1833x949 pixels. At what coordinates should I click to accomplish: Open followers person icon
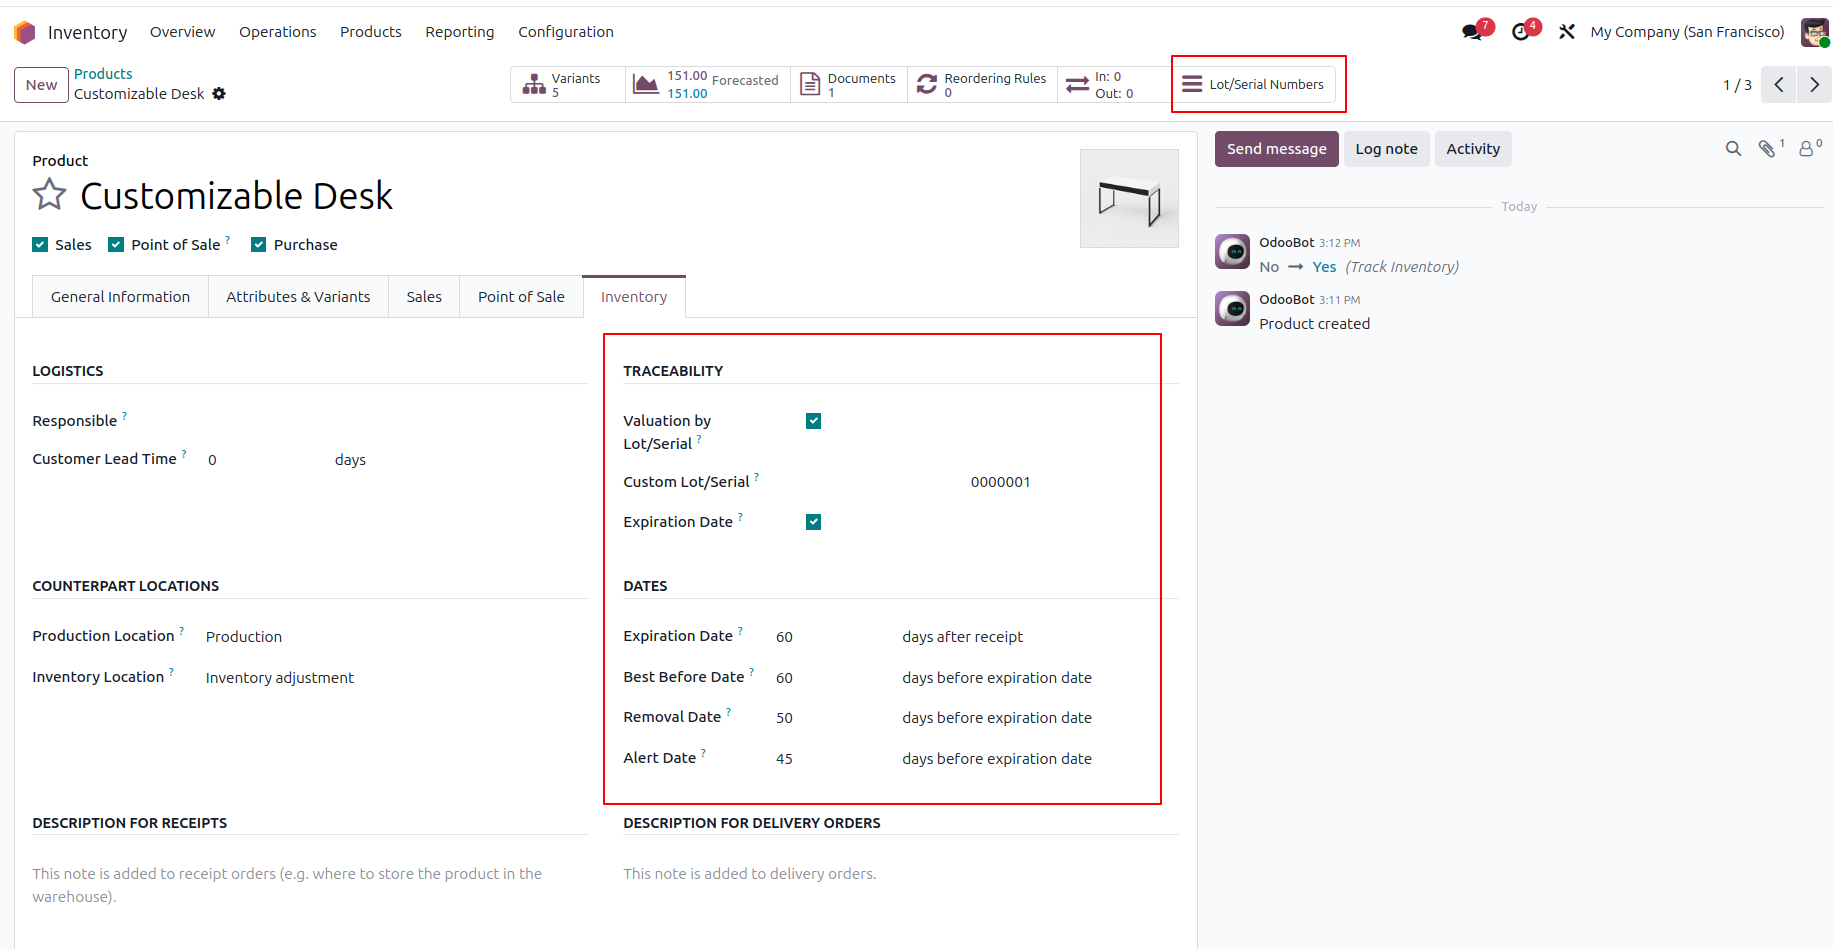(1807, 149)
